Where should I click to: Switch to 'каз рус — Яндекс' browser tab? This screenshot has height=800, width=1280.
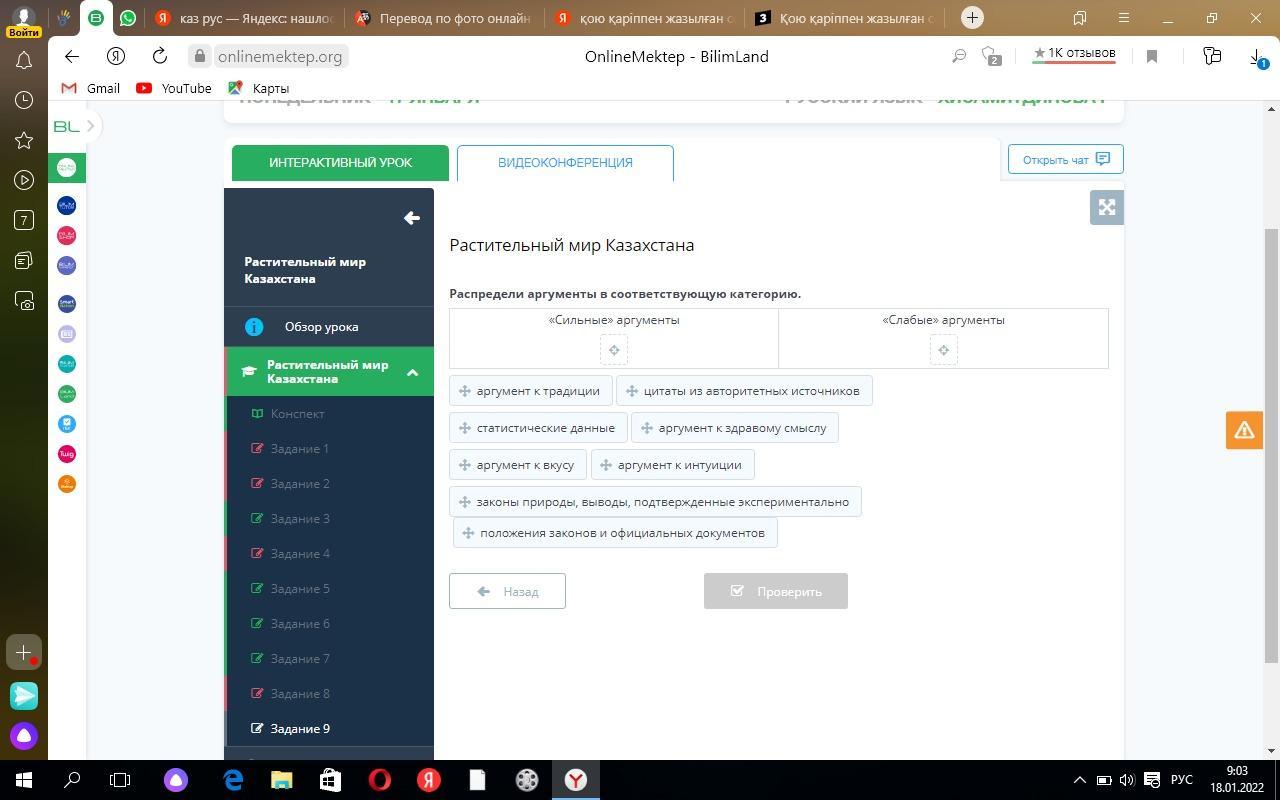tap(243, 17)
